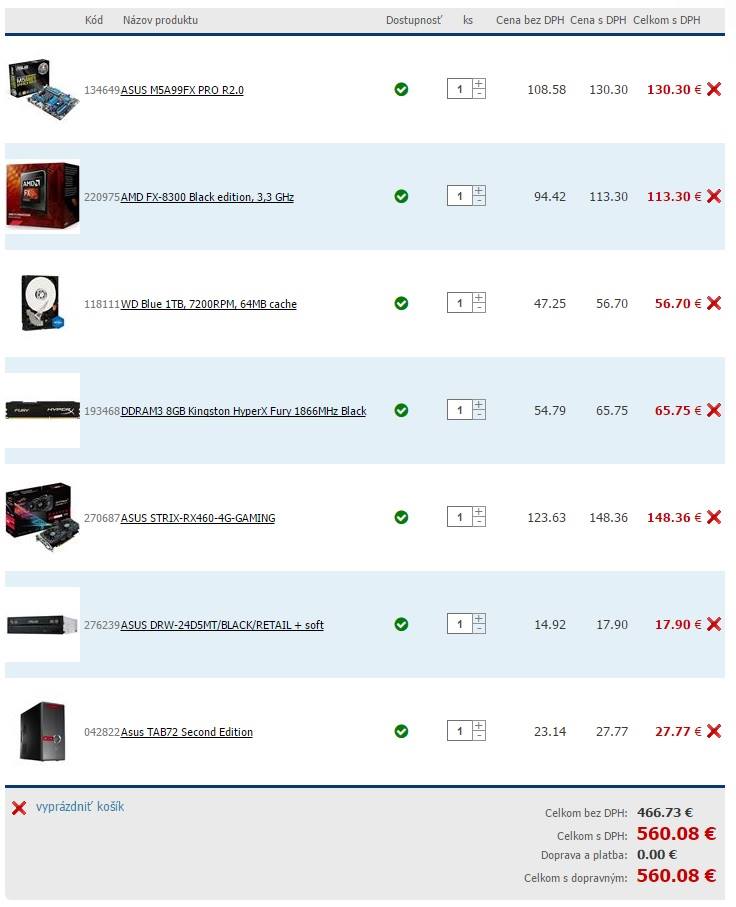This screenshot has height=907, width=736.
Task: Decrease quantity of AMD FX-8300 Black edition
Action: click(x=479, y=201)
